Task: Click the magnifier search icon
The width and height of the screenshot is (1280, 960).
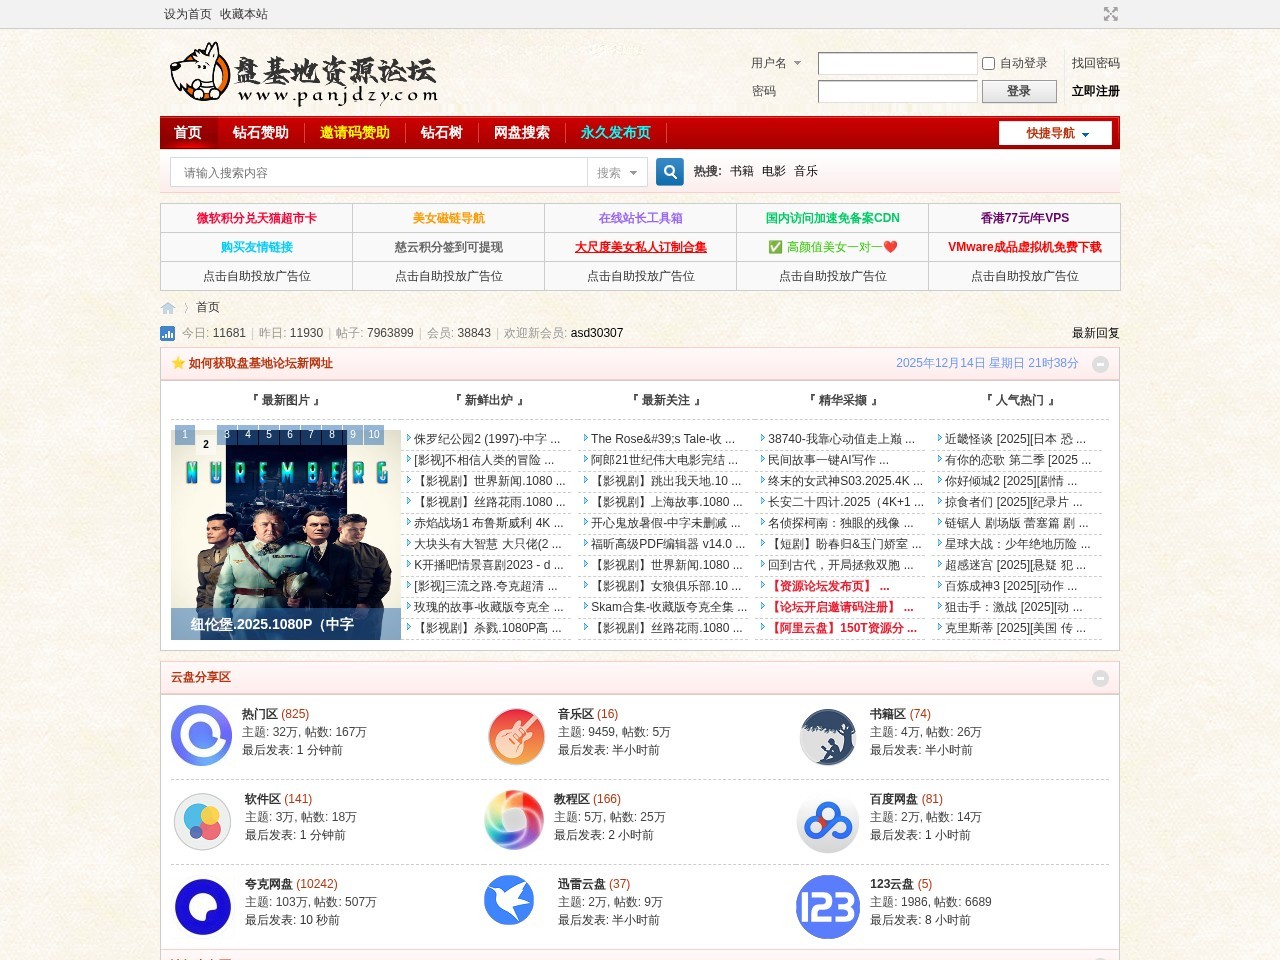Action: tap(668, 172)
